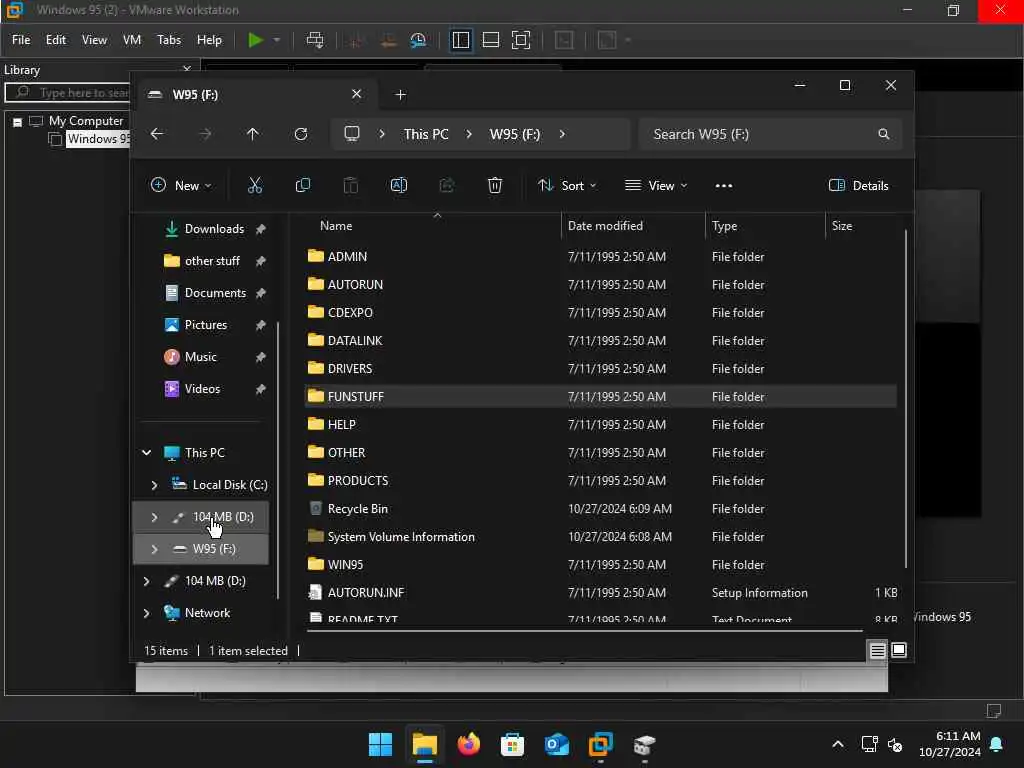Open the VMware Help menu
The width and height of the screenshot is (1024, 768).
(209, 40)
